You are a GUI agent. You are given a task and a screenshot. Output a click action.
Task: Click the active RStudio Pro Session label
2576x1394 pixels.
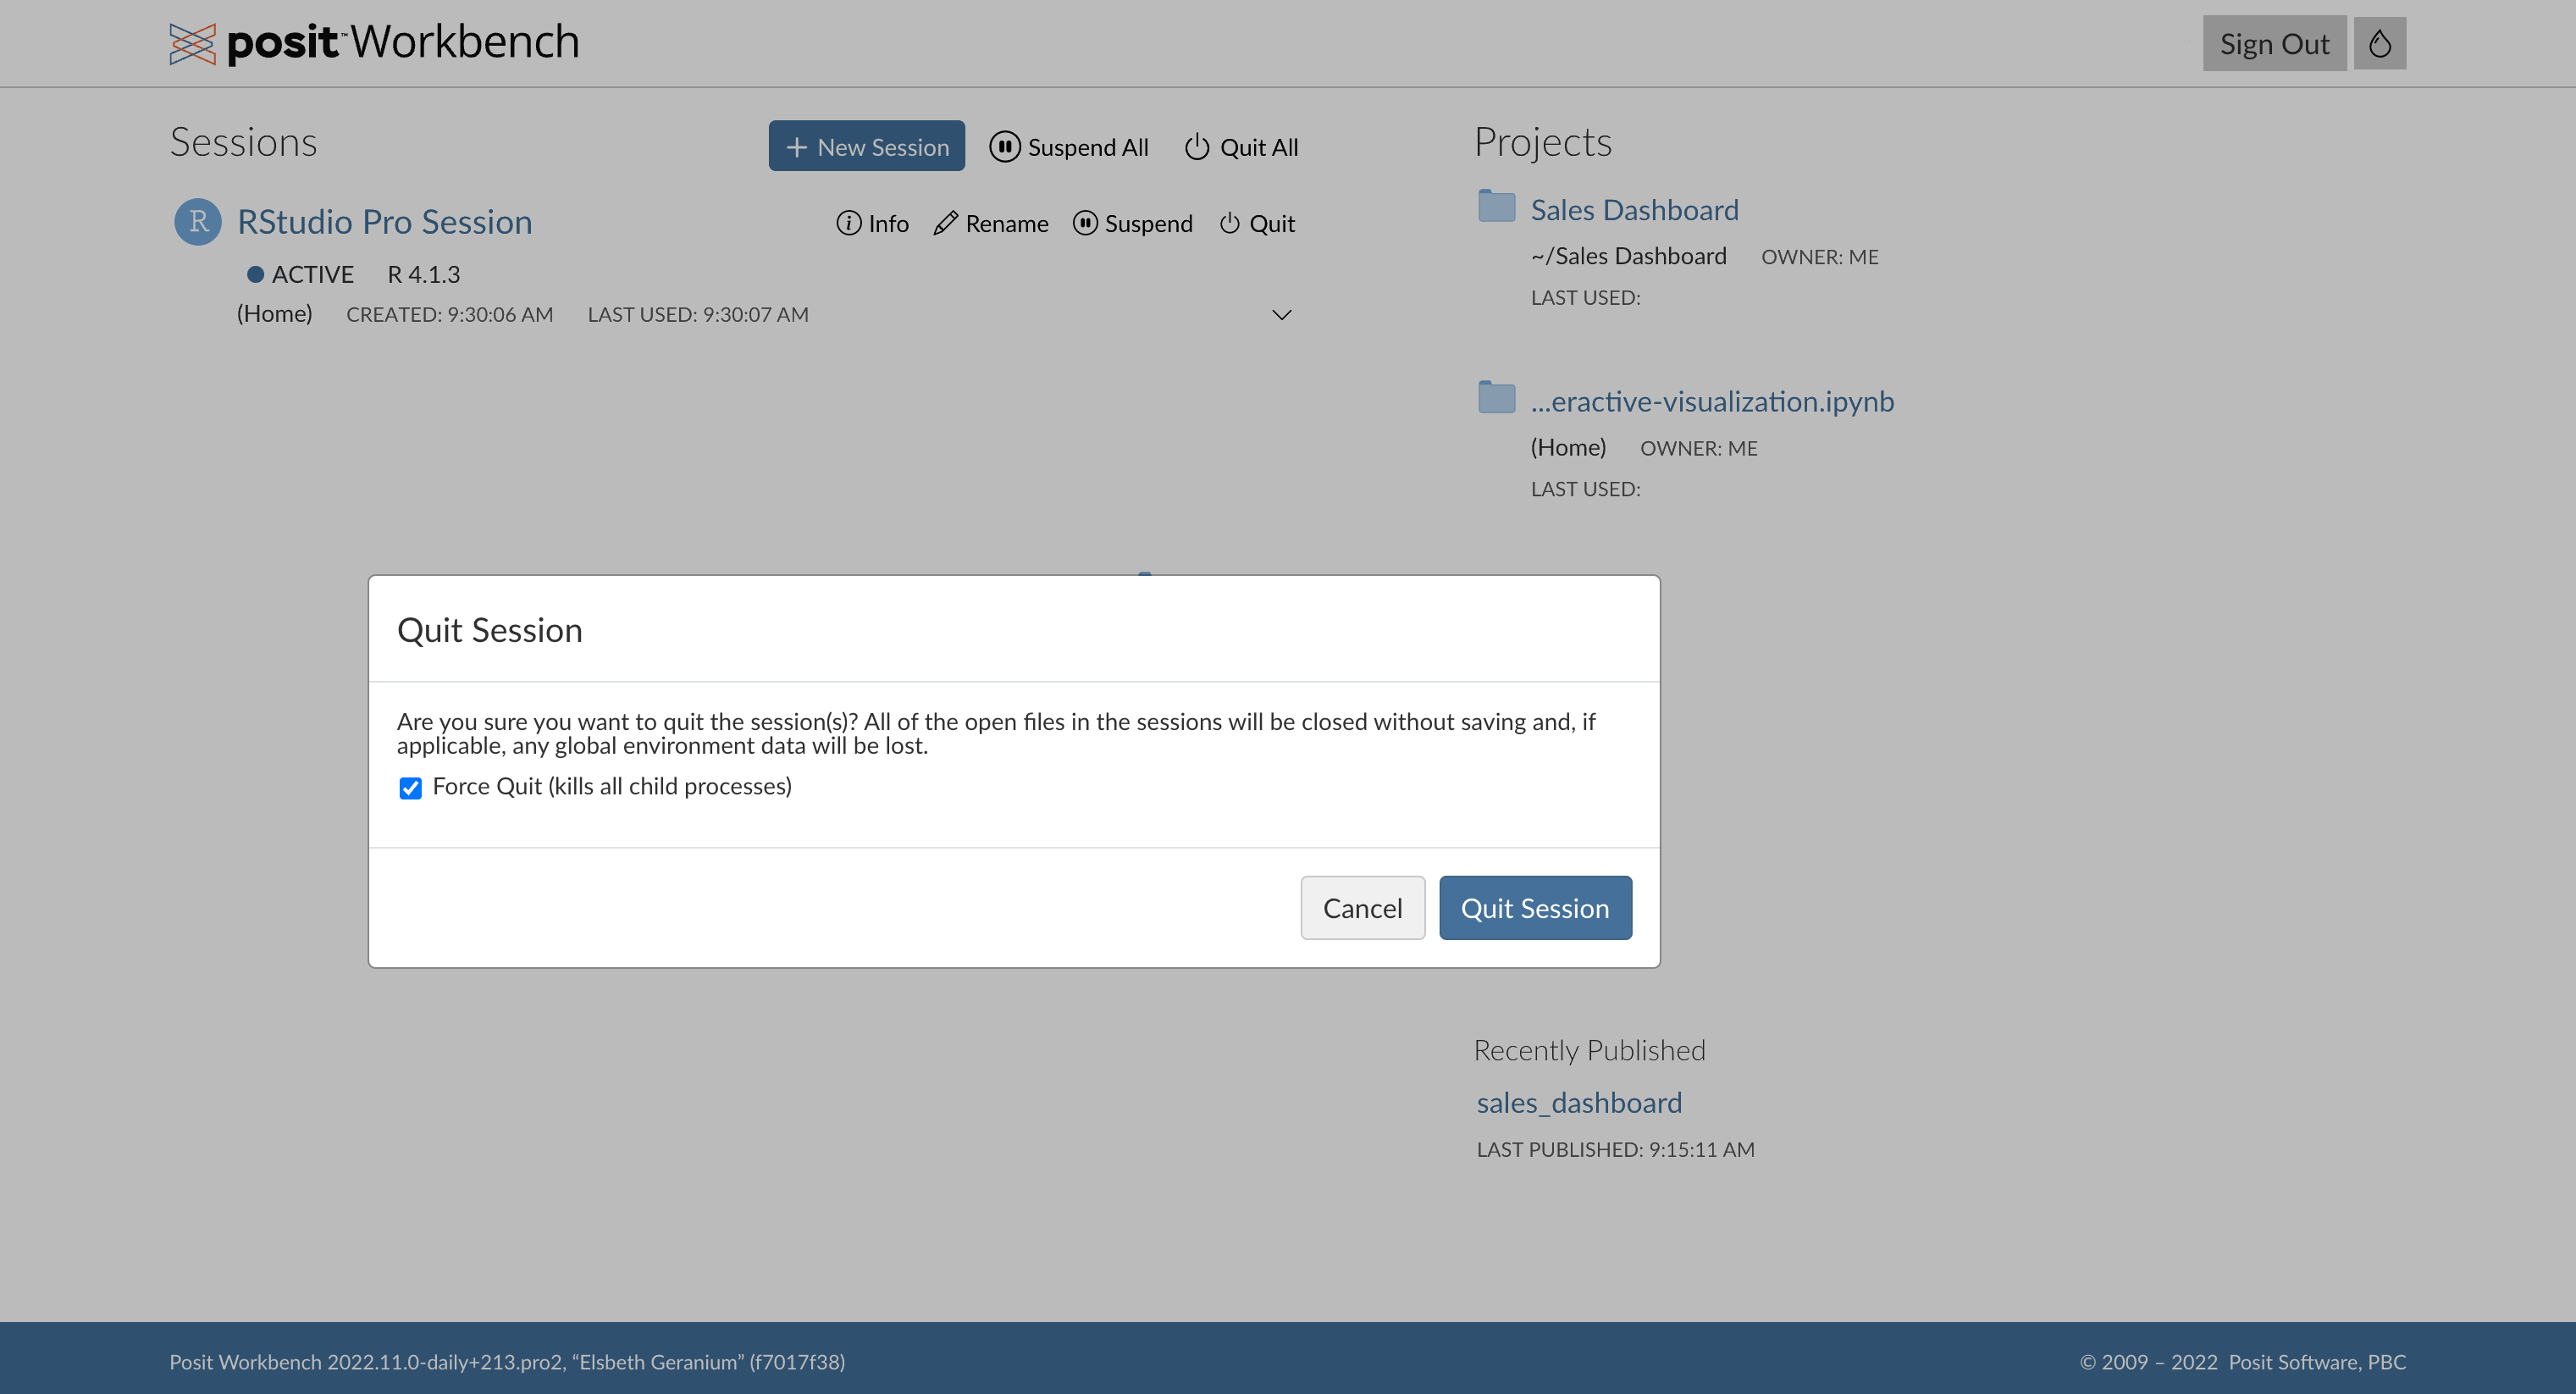point(386,219)
